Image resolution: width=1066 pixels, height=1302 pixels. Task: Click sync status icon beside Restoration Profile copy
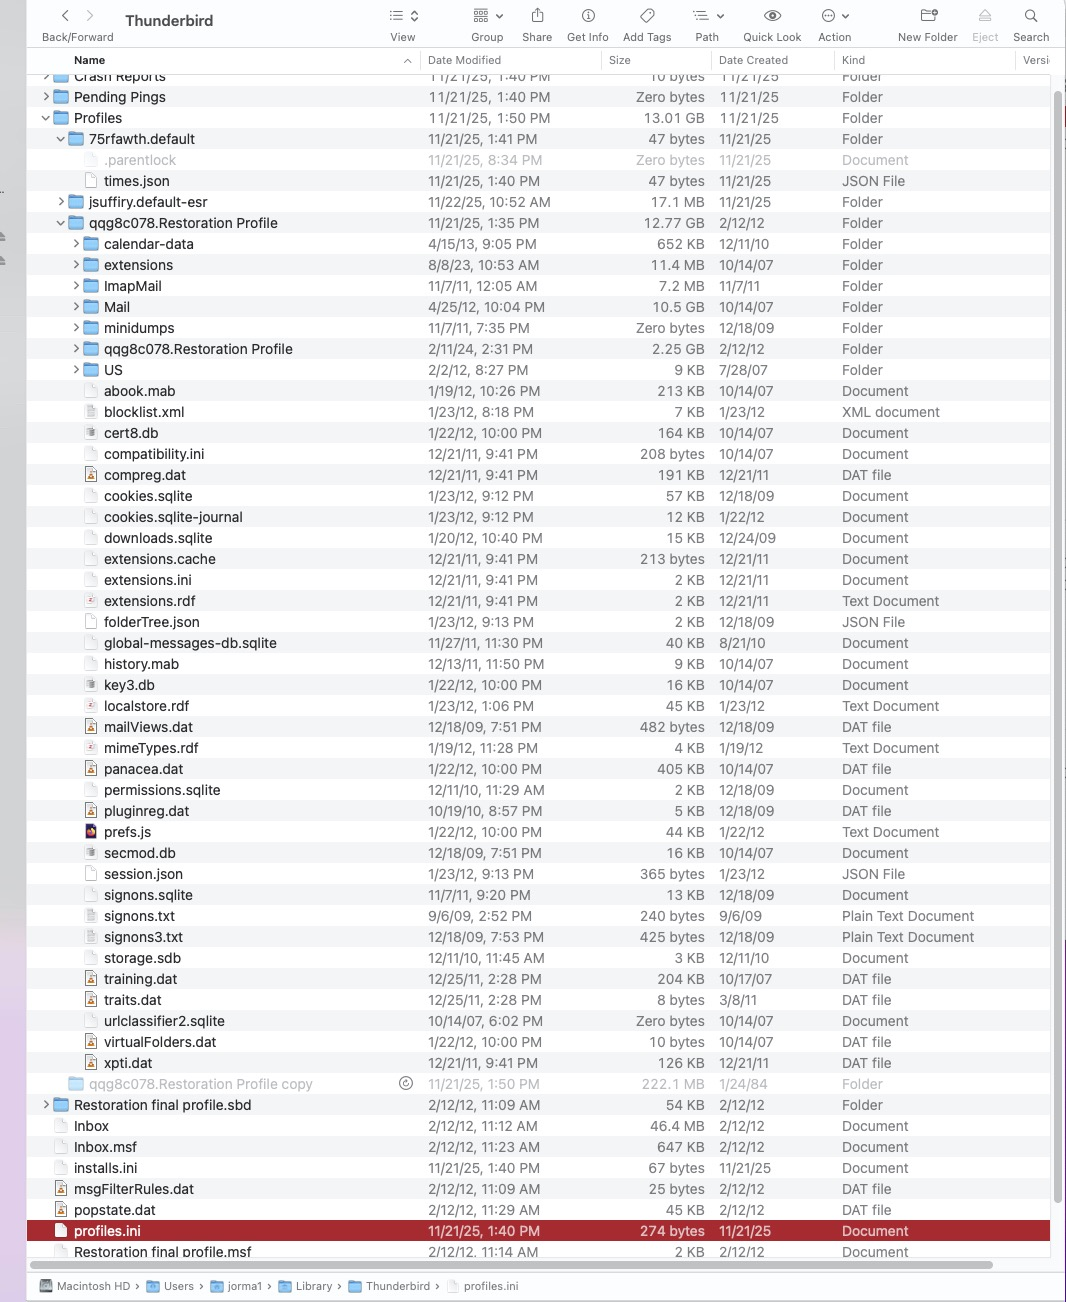pyautogui.click(x=406, y=1084)
